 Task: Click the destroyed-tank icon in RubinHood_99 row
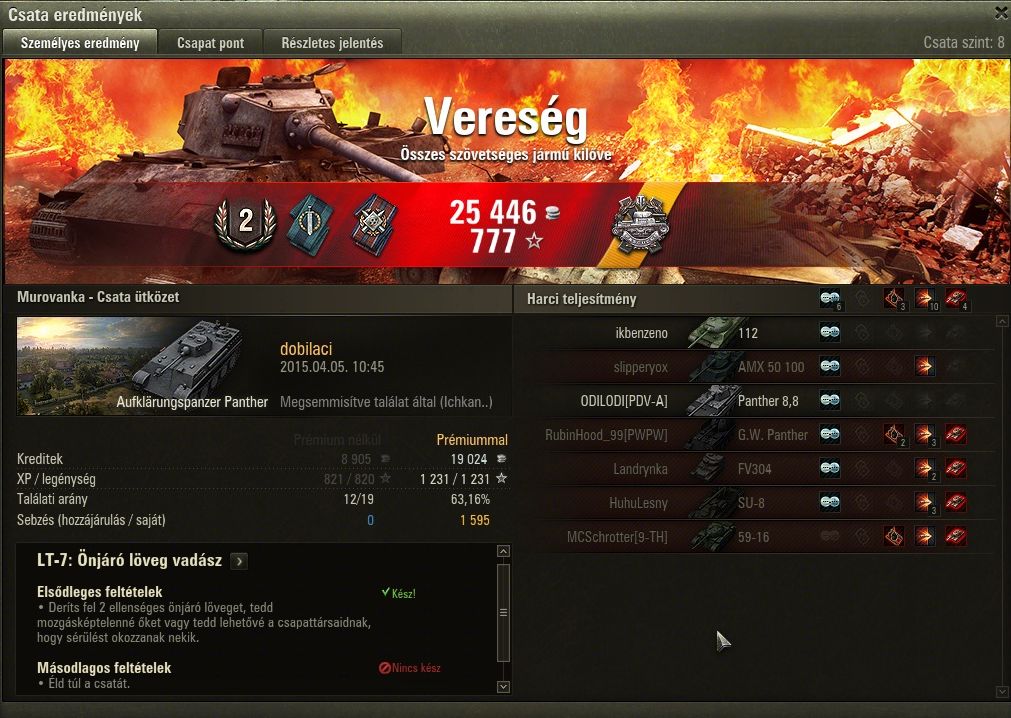956,434
